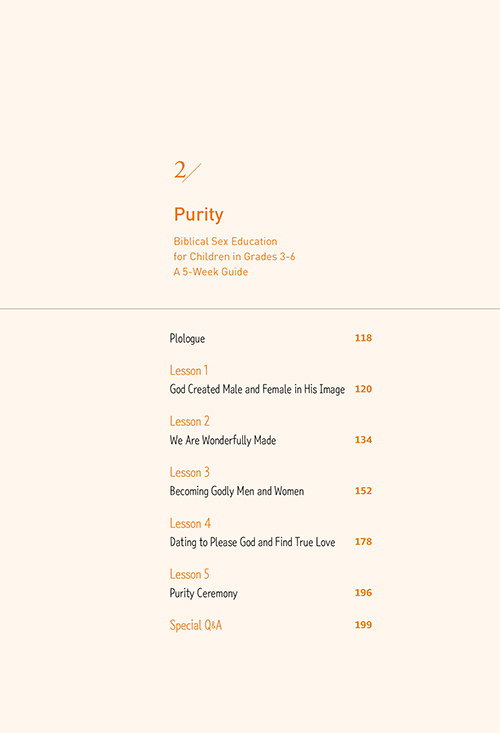This screenshot has height=733, width=500.
Task: Open the Special Q&A section
Action: [195, 625]
